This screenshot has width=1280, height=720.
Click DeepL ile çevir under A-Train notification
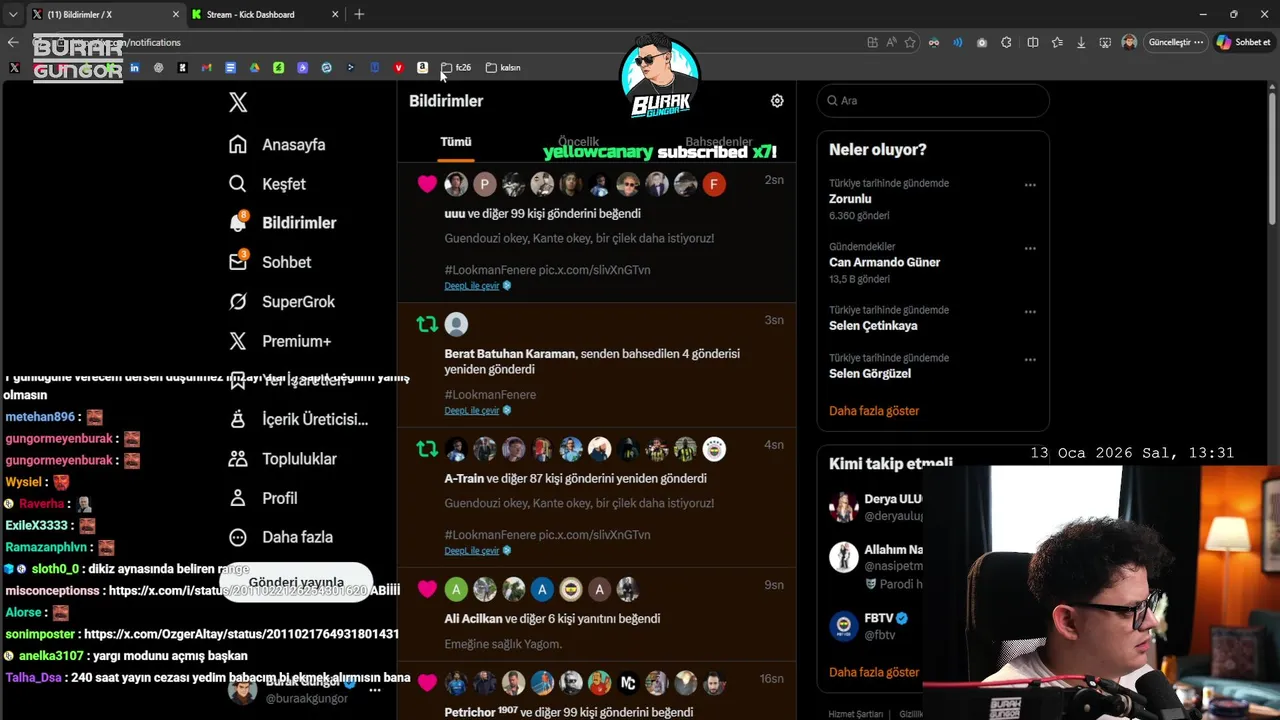(472, 551)
